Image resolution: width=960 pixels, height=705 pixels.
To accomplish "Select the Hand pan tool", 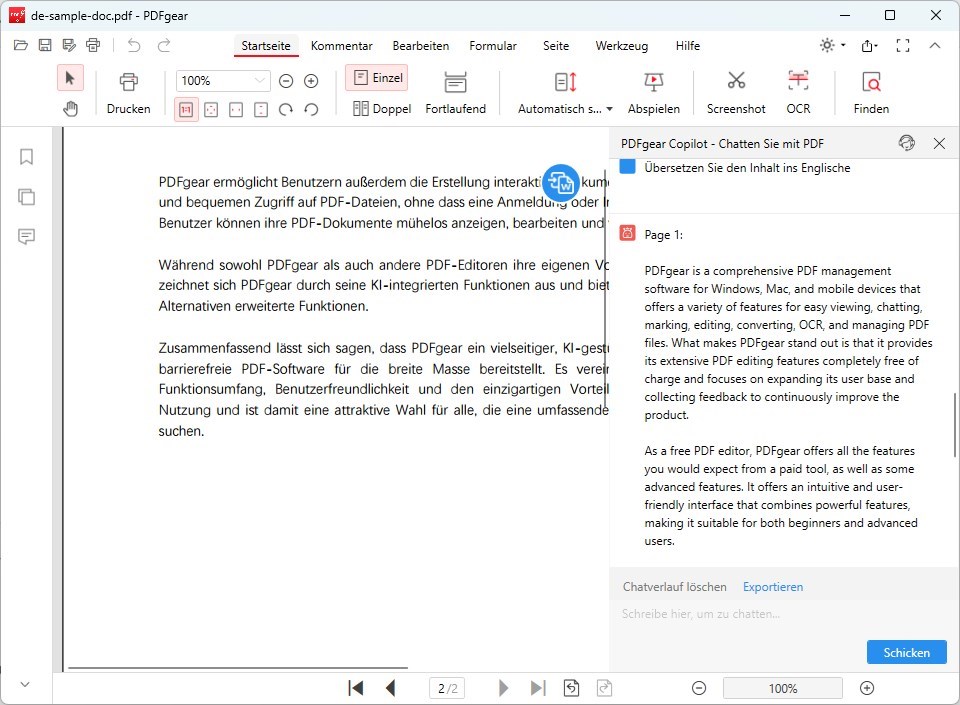I will coord(70,109).
